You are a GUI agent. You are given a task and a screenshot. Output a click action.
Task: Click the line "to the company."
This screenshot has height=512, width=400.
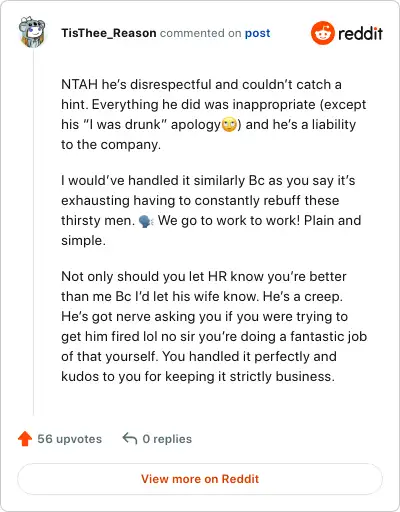click(111, 145)
